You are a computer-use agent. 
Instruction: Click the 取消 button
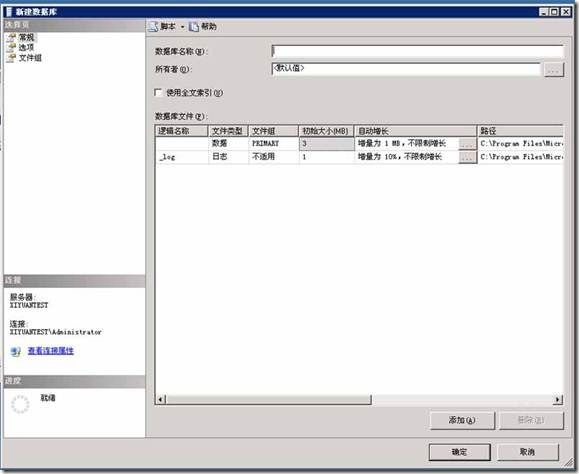(x=528, y=452)
